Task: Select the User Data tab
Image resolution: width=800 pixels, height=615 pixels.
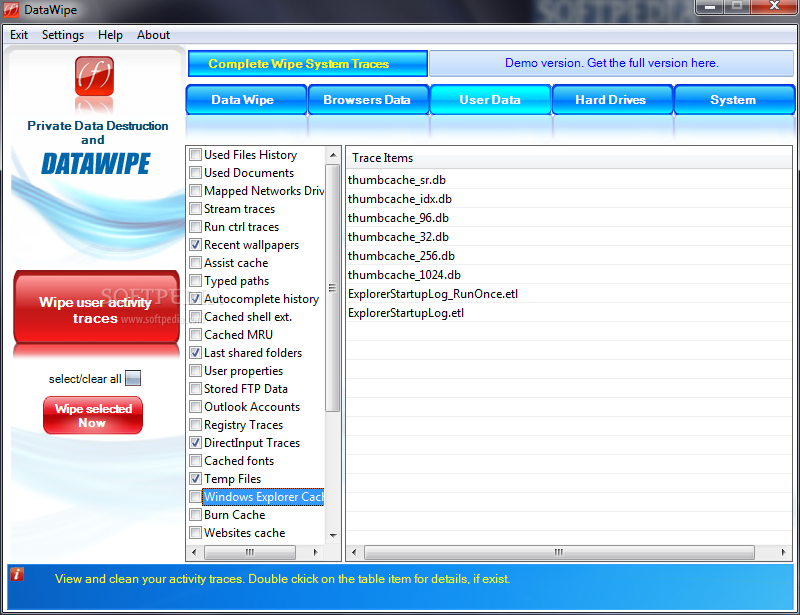Action: coord(490,100)
